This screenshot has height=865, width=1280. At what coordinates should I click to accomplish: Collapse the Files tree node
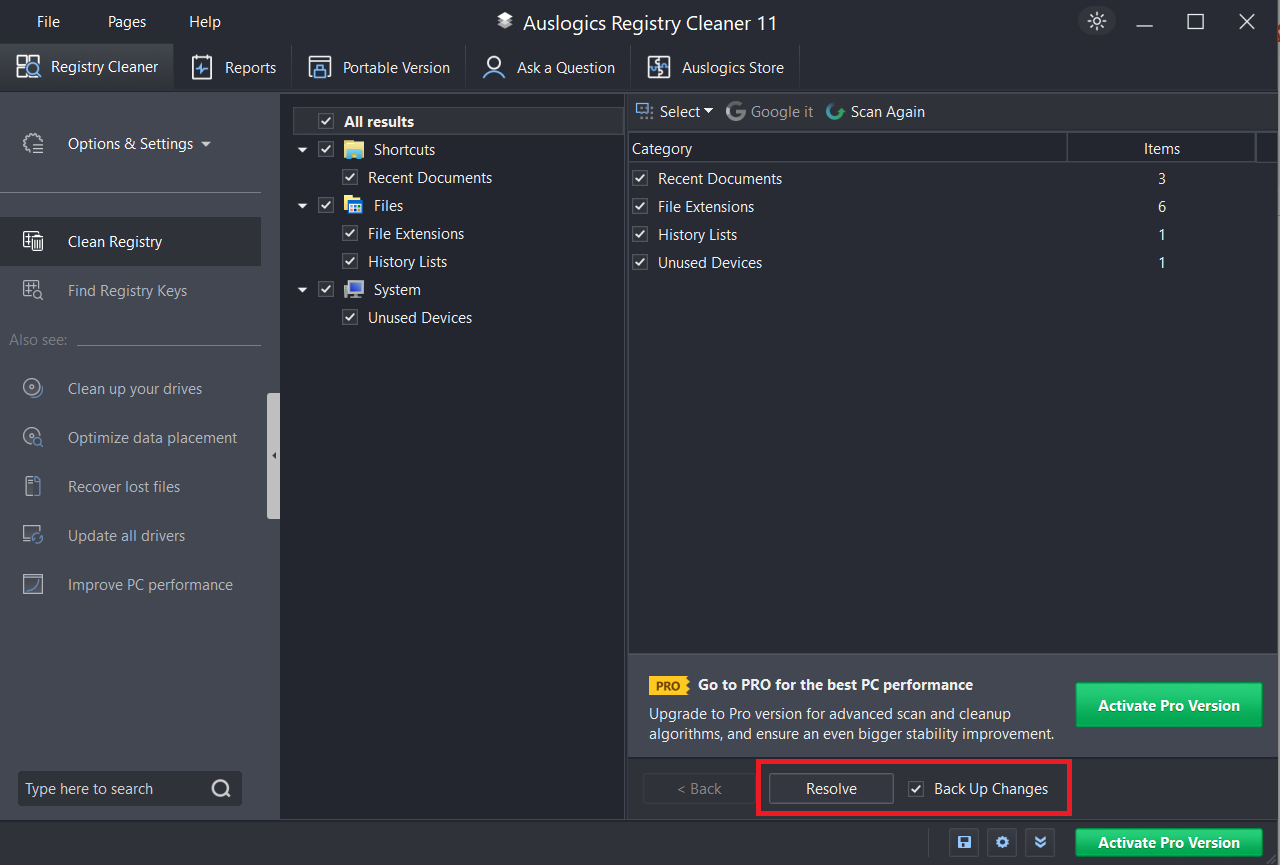click(303, 206)
